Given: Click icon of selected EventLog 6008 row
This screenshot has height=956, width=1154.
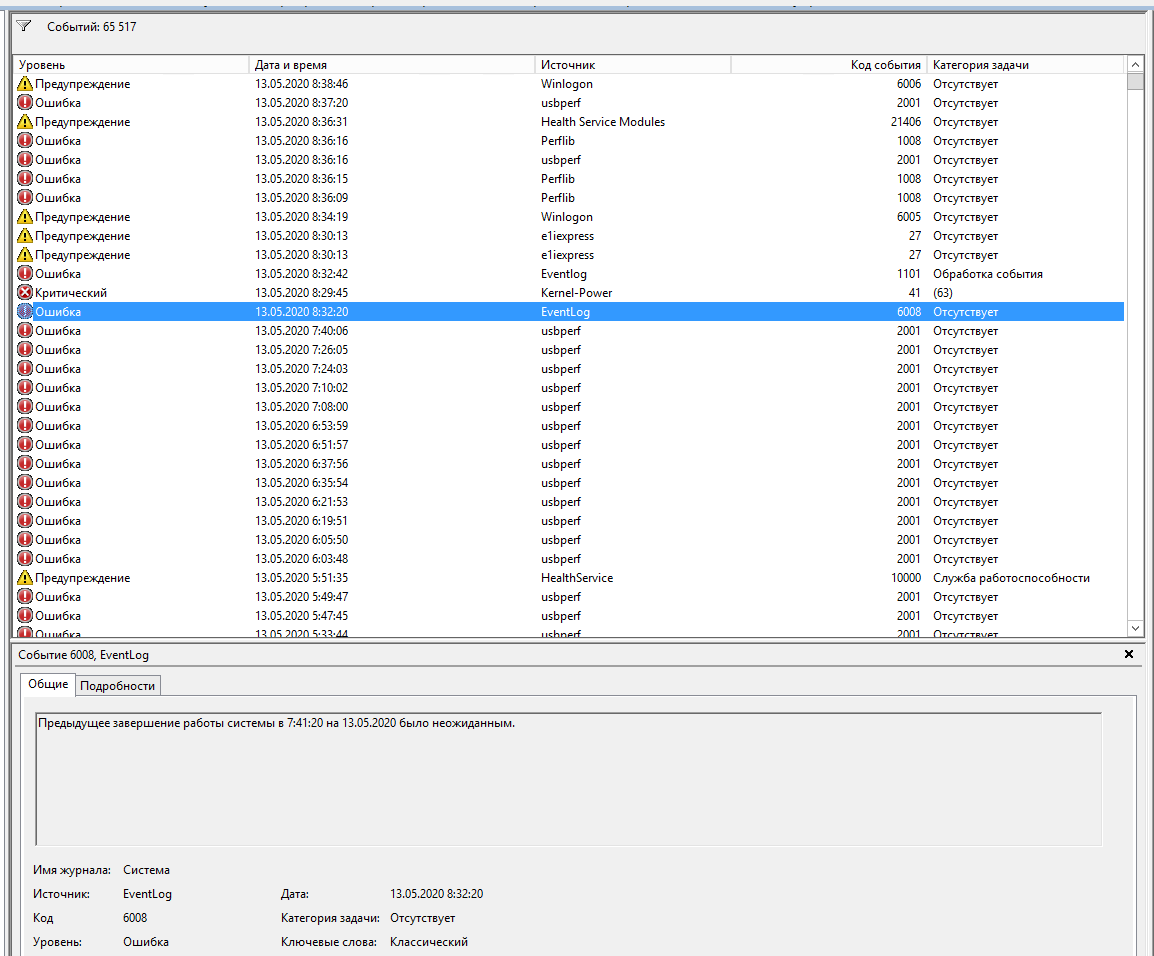Looking at the screenshot, I should click(x=25, y=312).
